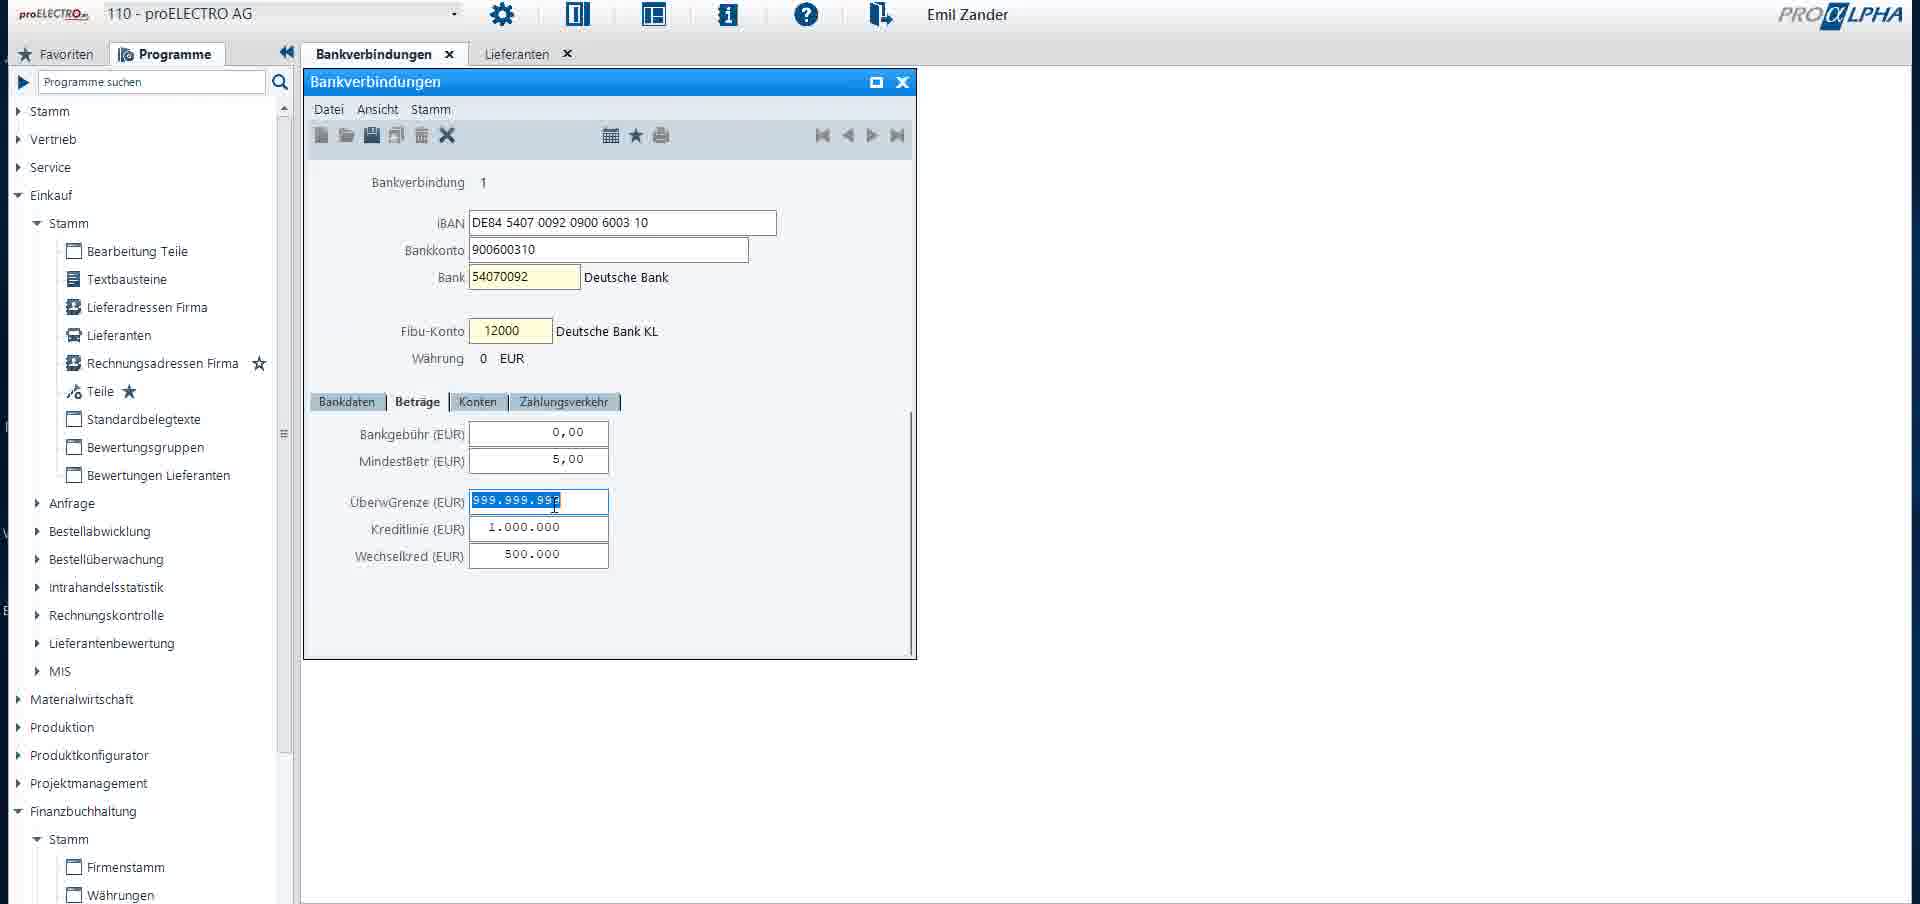Image resolution: width=1920 pixels, height=904 pixels.
Task: Expand the Anfrage tree node
Action: click(37, 503)
